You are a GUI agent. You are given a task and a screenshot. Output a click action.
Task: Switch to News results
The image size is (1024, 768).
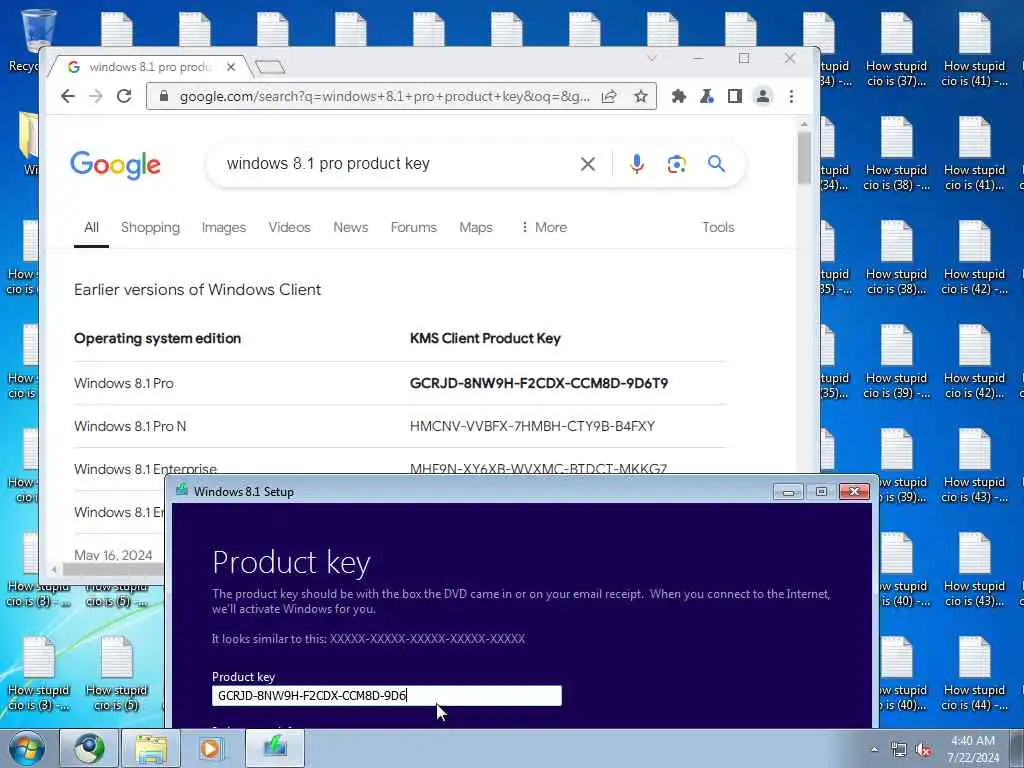tap(351, 227)
